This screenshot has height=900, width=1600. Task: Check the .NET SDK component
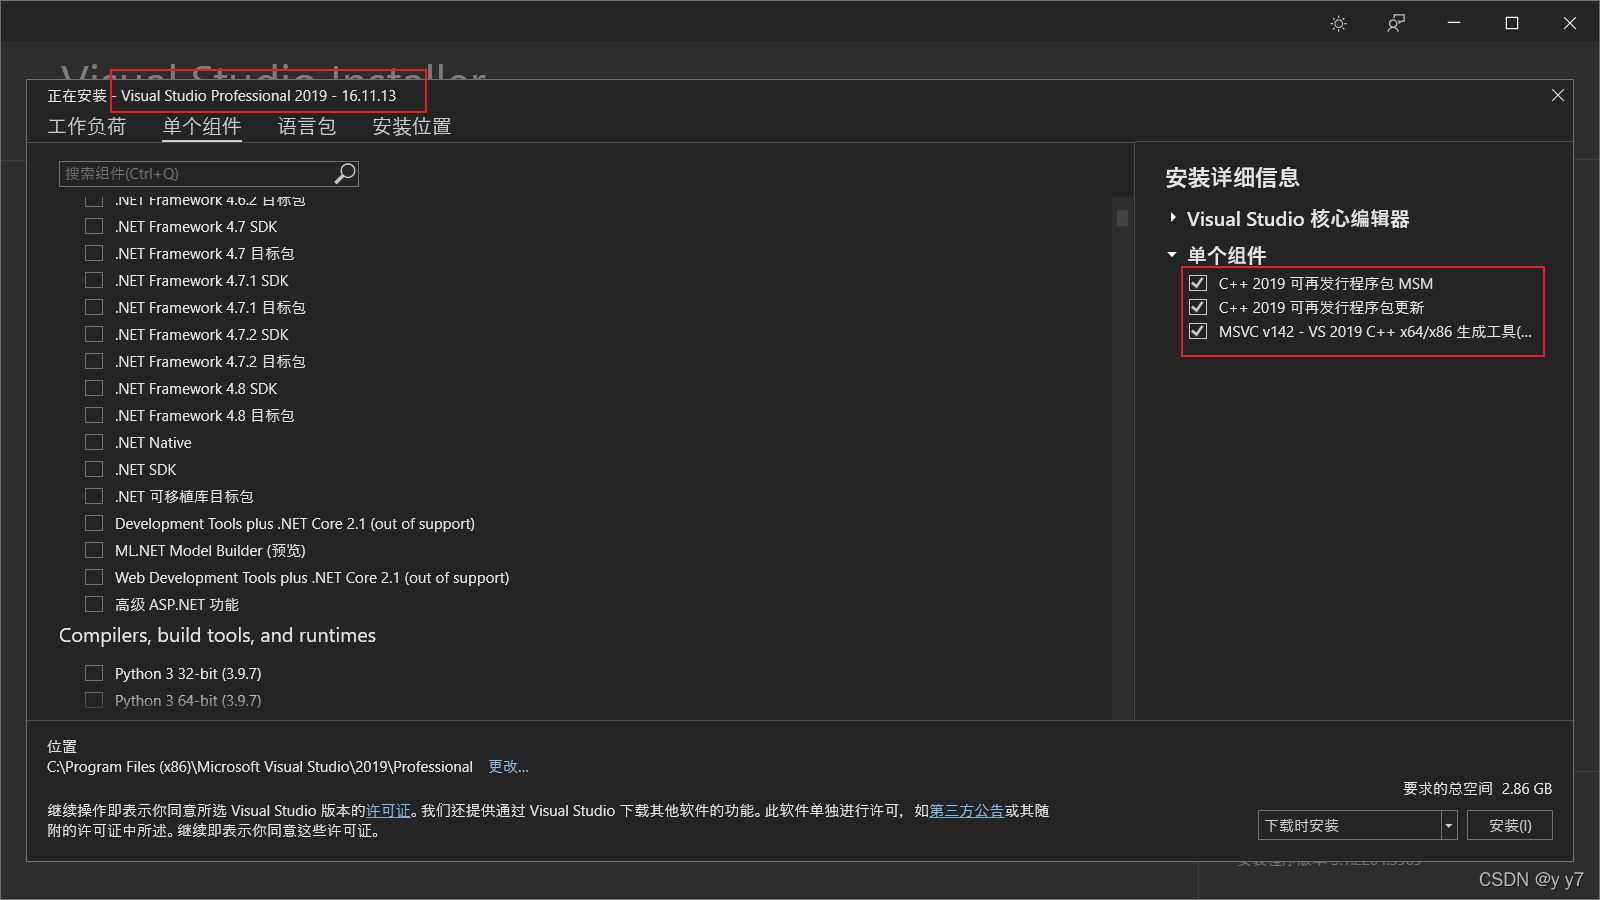[94, 468]
